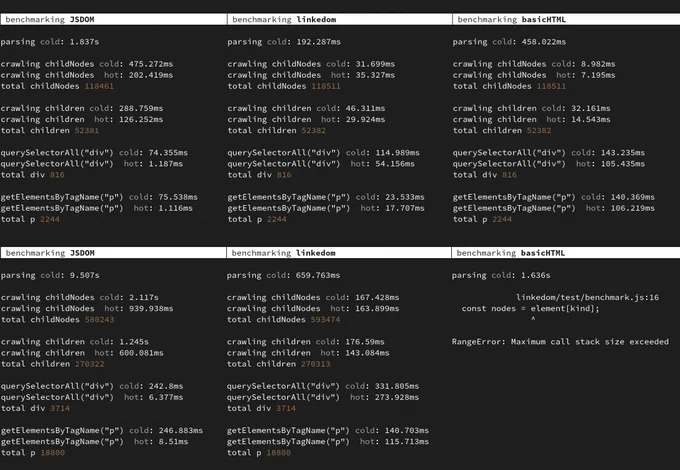Click total children count 270322
Viewport: 680px width, 470px height.
(x=89, y=364)
